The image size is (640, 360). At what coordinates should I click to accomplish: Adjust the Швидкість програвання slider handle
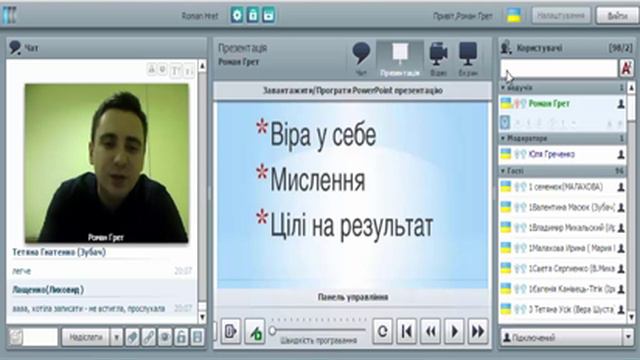point(273,330)
